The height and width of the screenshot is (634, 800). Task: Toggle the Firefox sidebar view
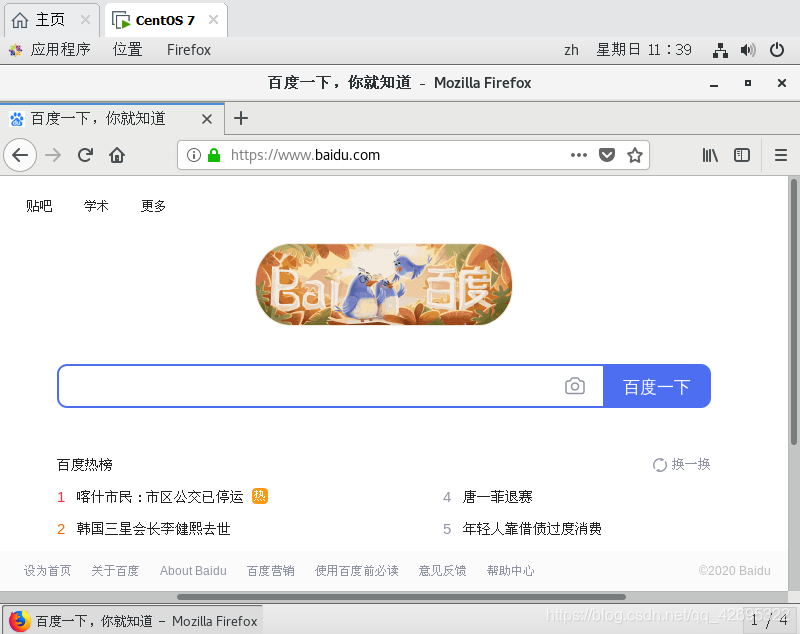(742, 155)
